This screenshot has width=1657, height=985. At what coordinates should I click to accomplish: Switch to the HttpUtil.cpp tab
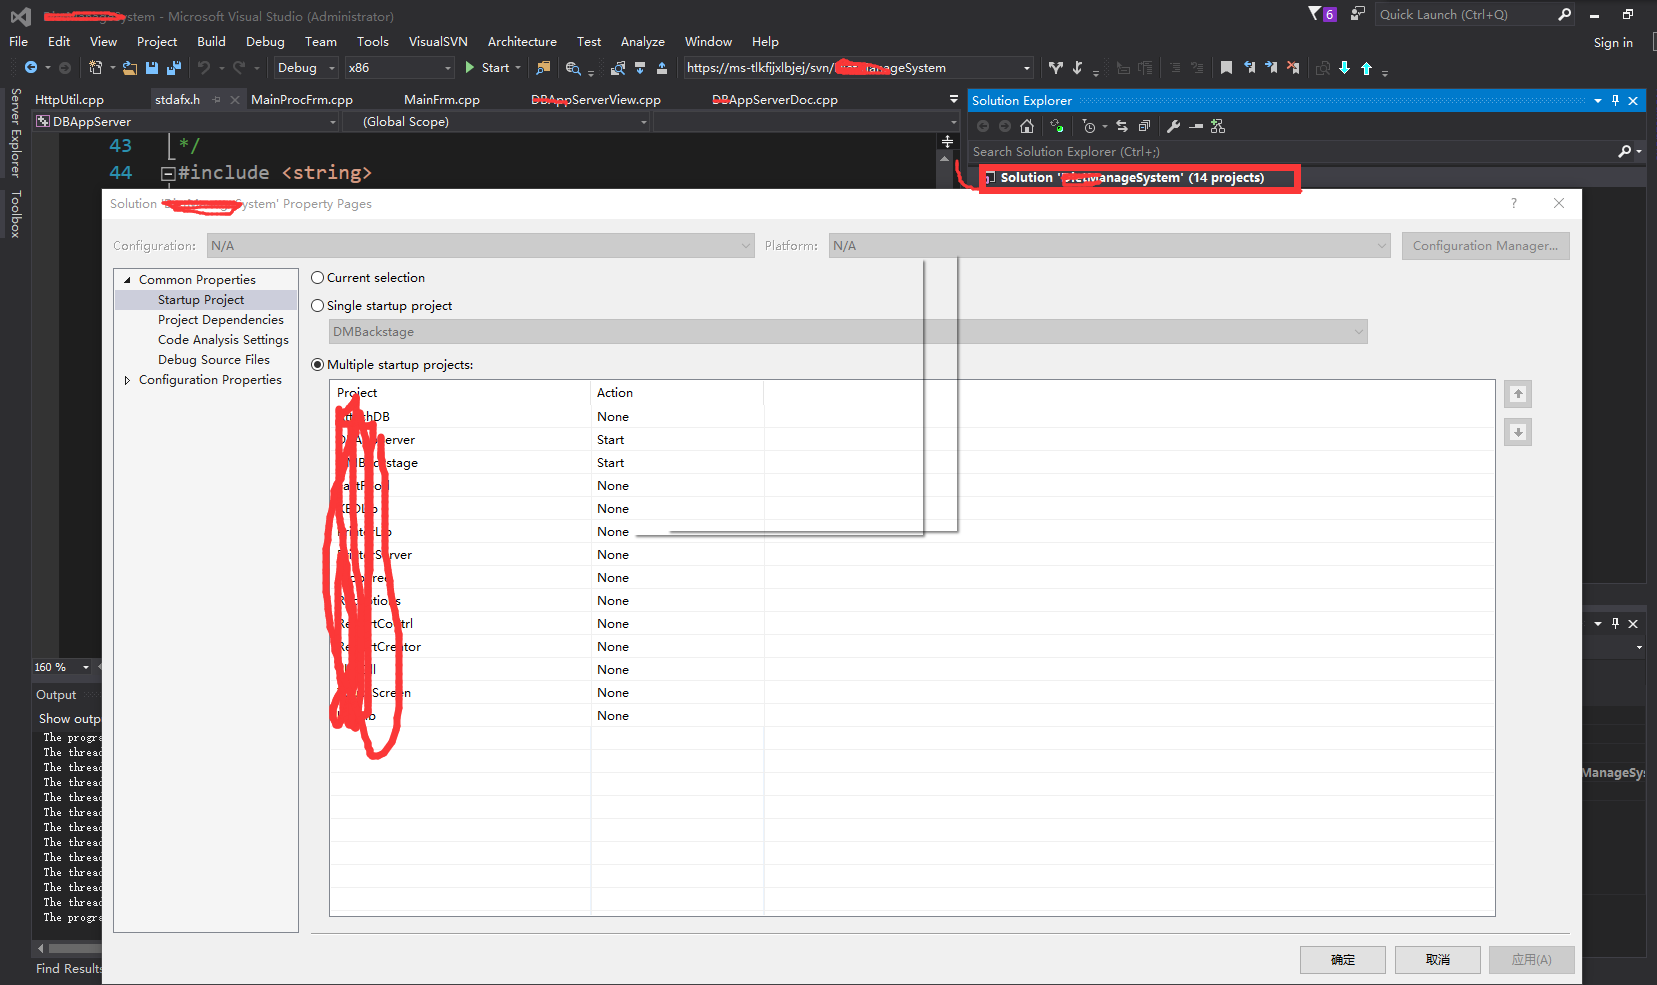pos(69,100)
